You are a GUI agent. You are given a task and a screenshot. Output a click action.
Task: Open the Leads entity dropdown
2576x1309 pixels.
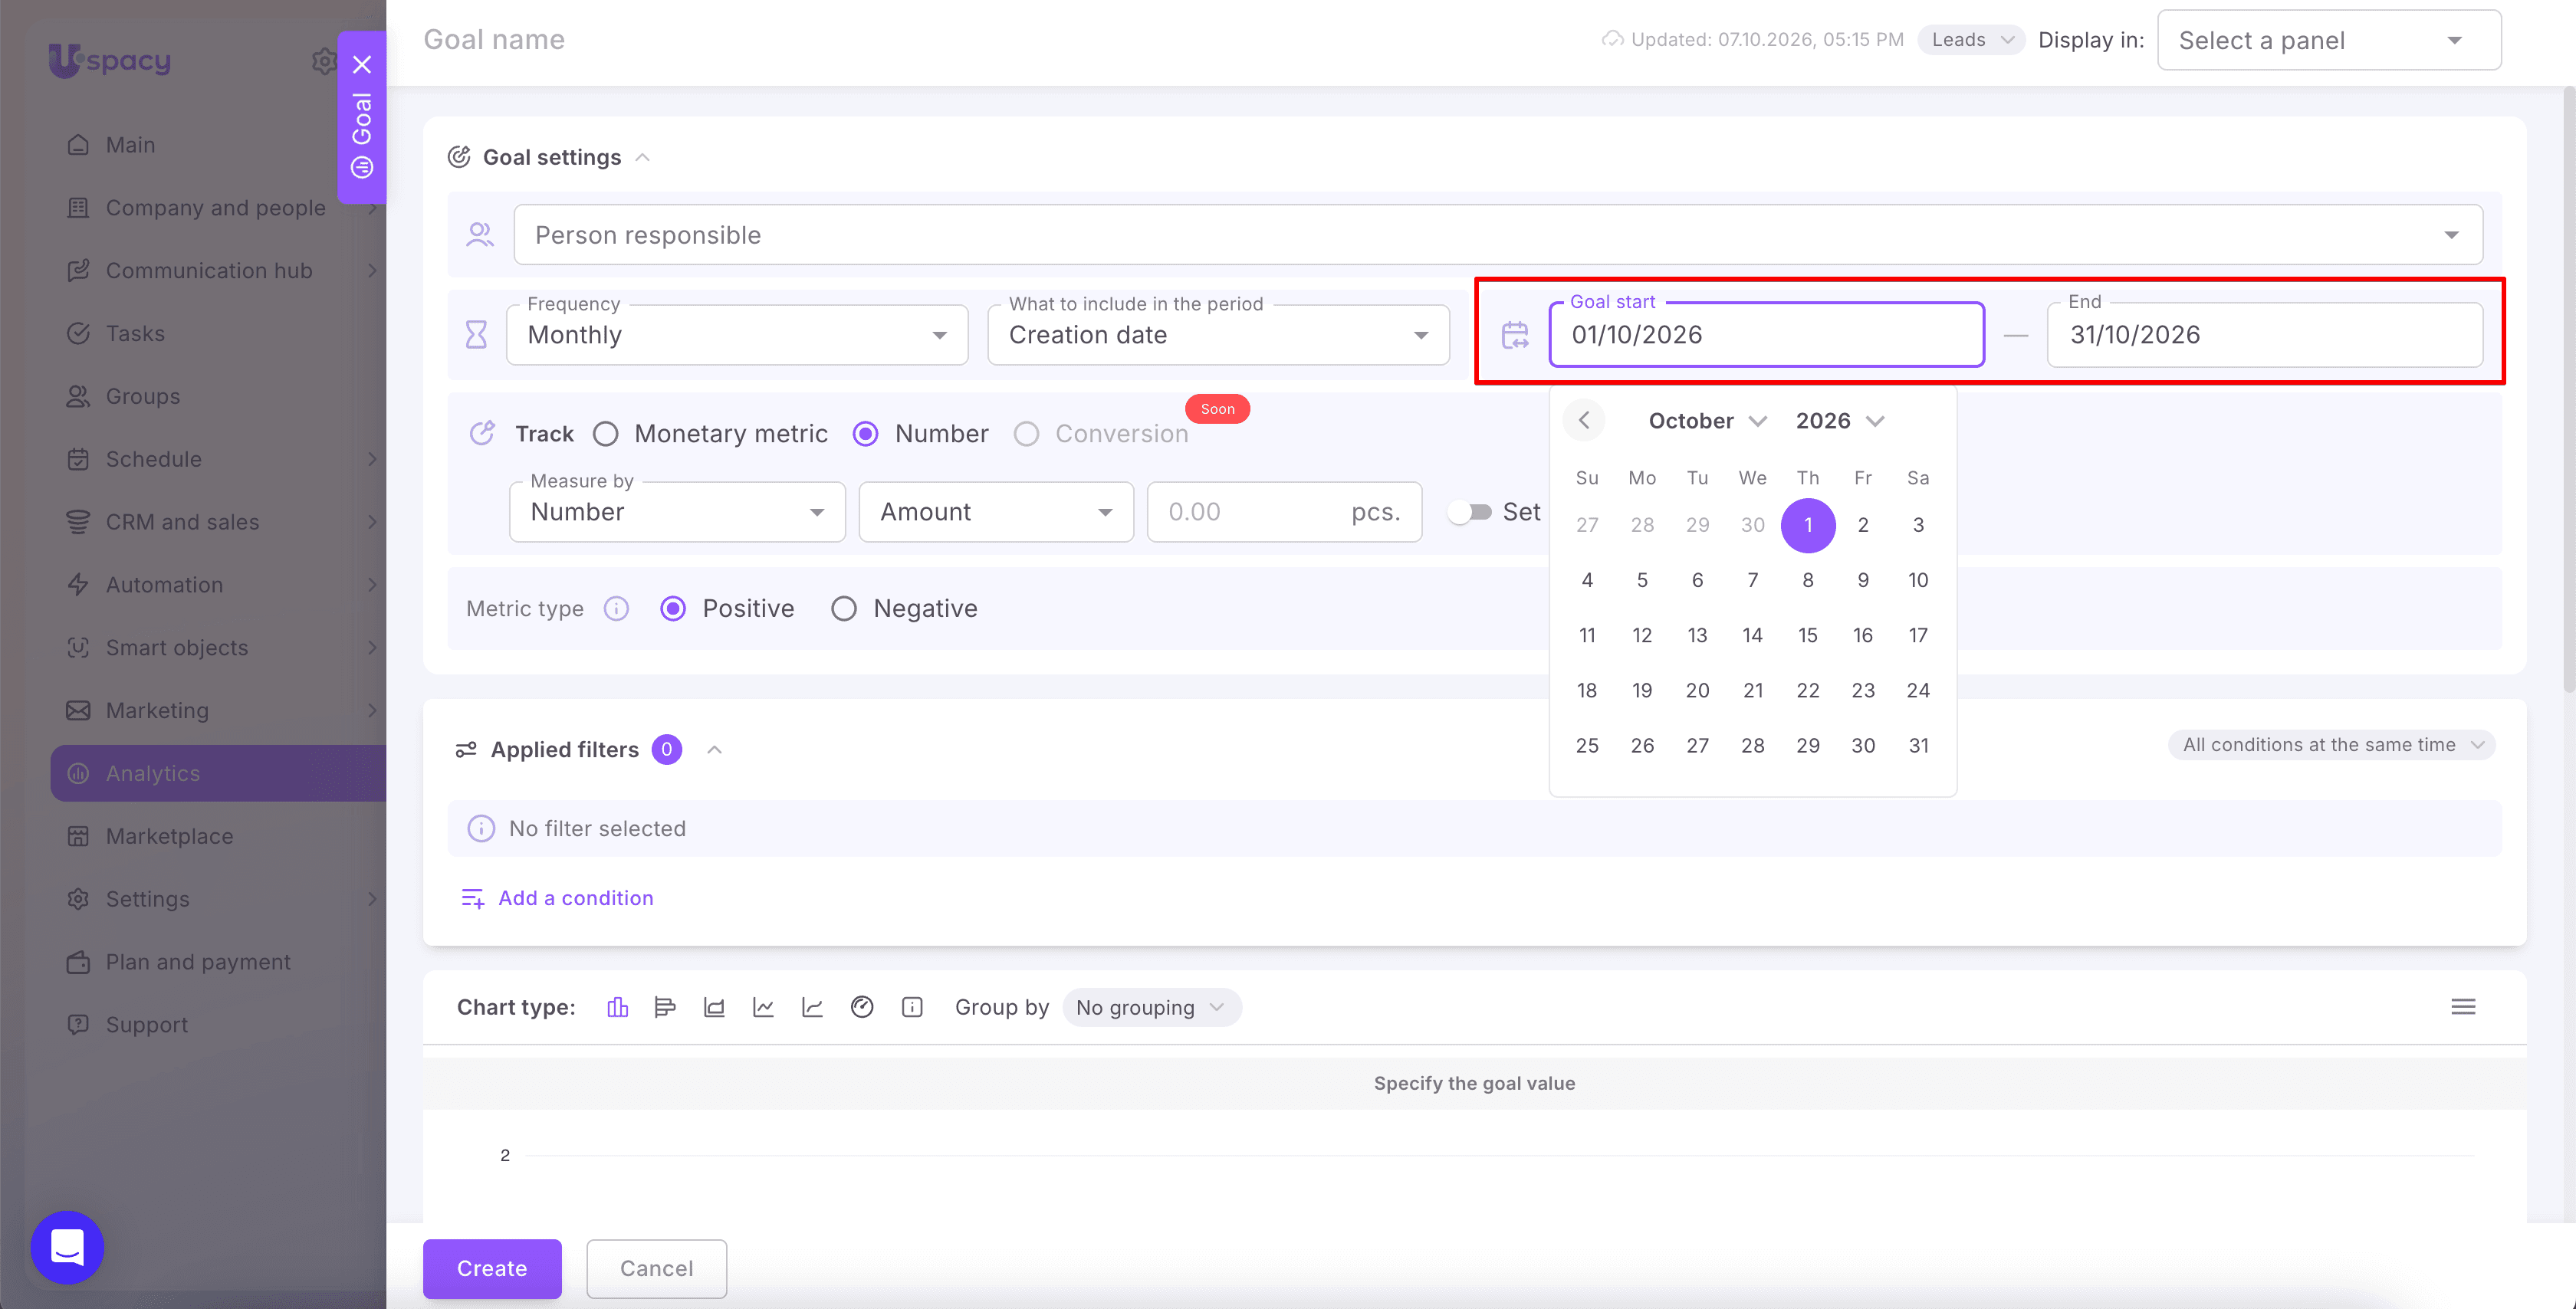point(1971,40)
